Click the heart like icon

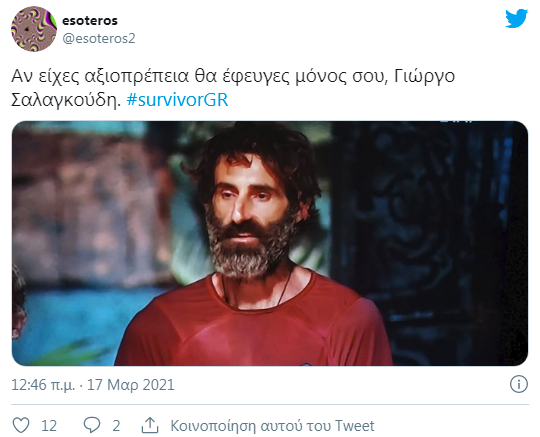point(21,425)
